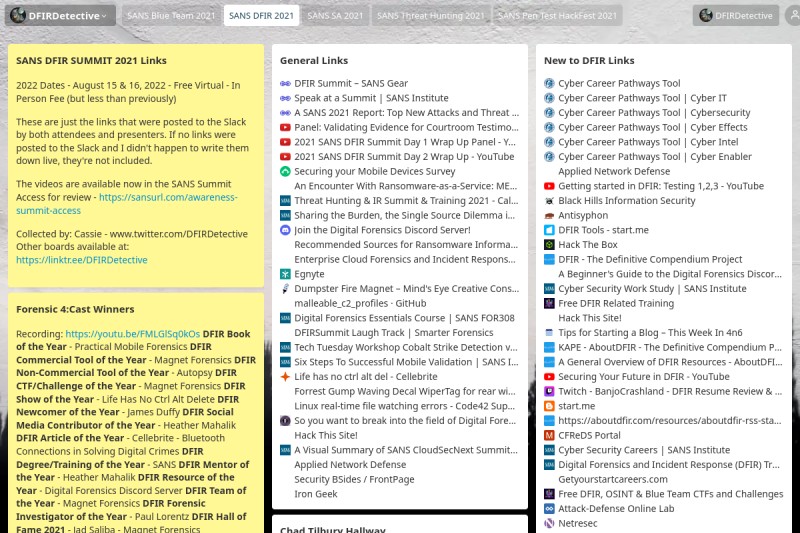Open the Forensic 4:Cast recording youtu.be link

(132, 333)
